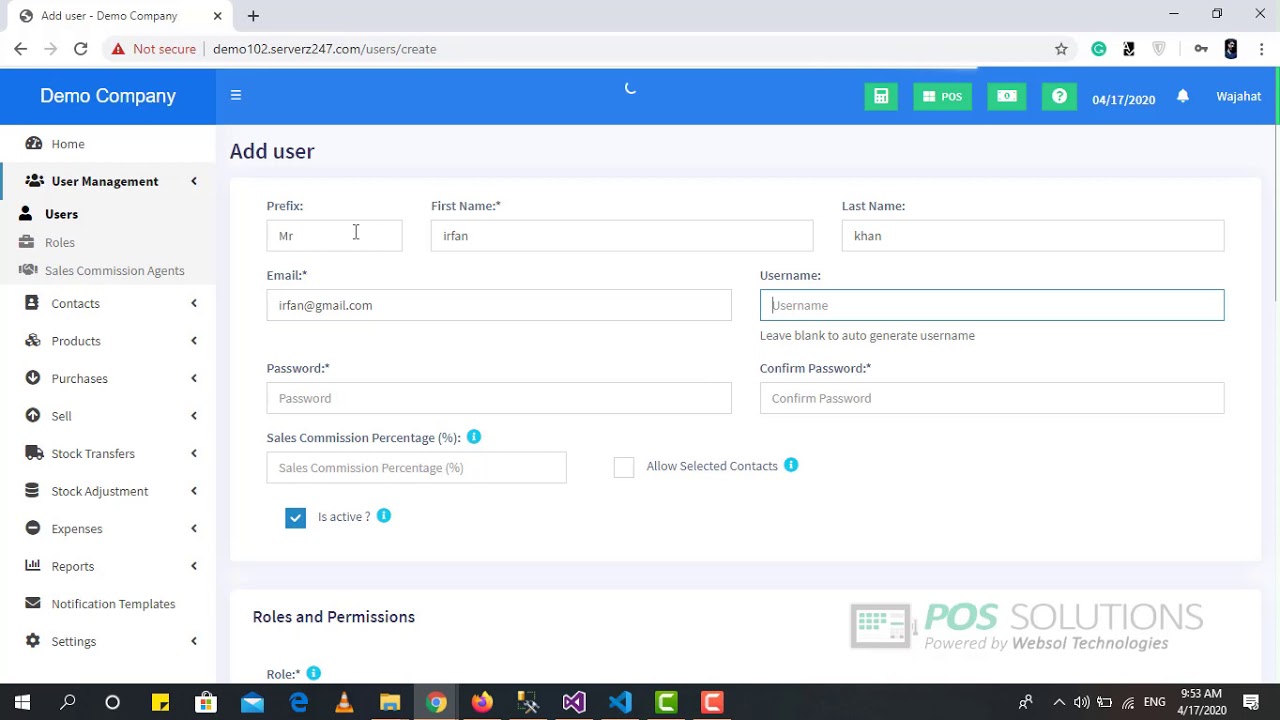Viewport: 1280px width, 720px height.
Task: Click into the Email field
Action: pos(499,305)
